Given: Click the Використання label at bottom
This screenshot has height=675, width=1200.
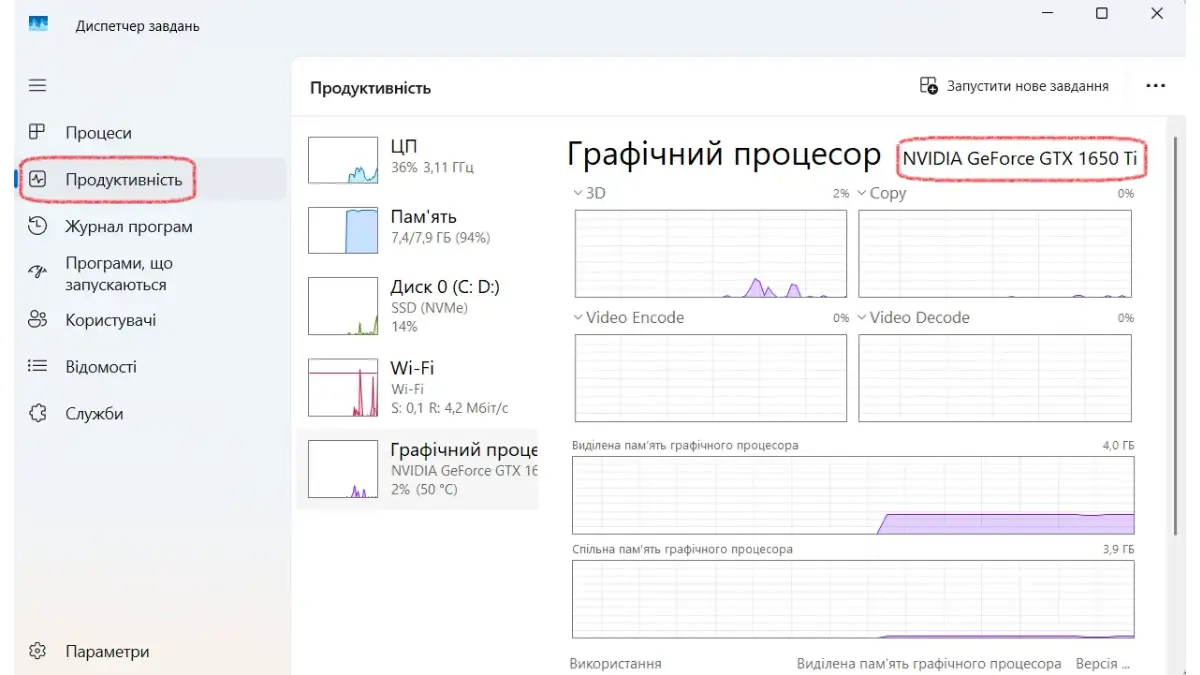Looking at the screenshot, I should [x=615, y=663].
